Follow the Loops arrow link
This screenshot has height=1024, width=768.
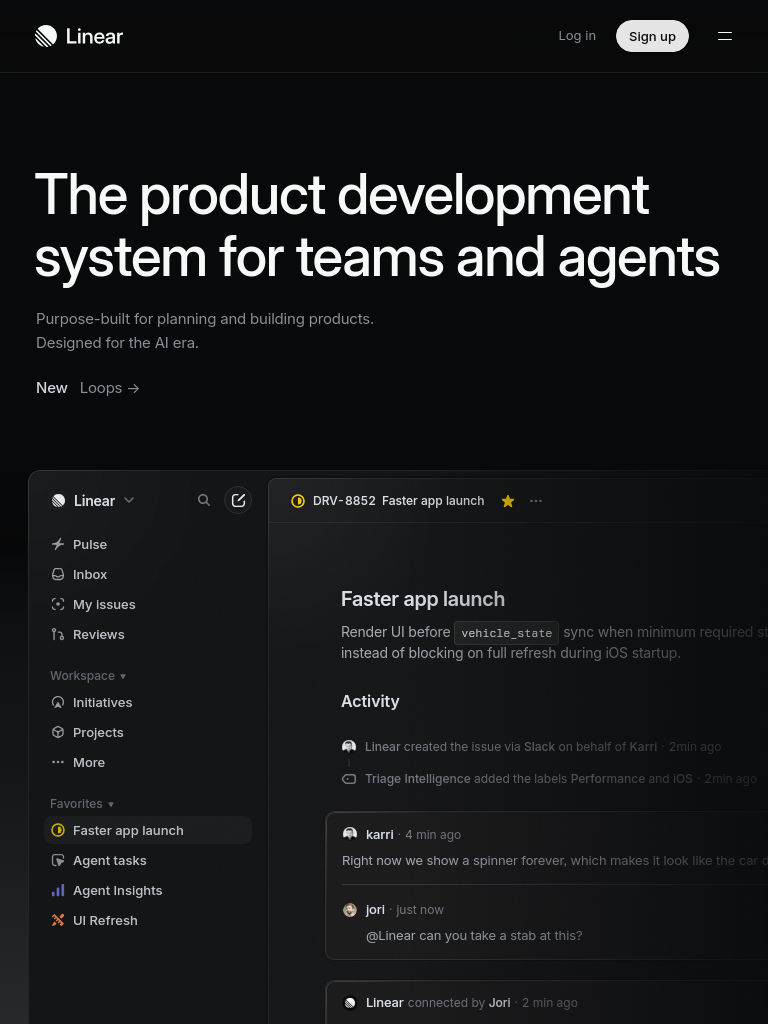click(110, 388)
